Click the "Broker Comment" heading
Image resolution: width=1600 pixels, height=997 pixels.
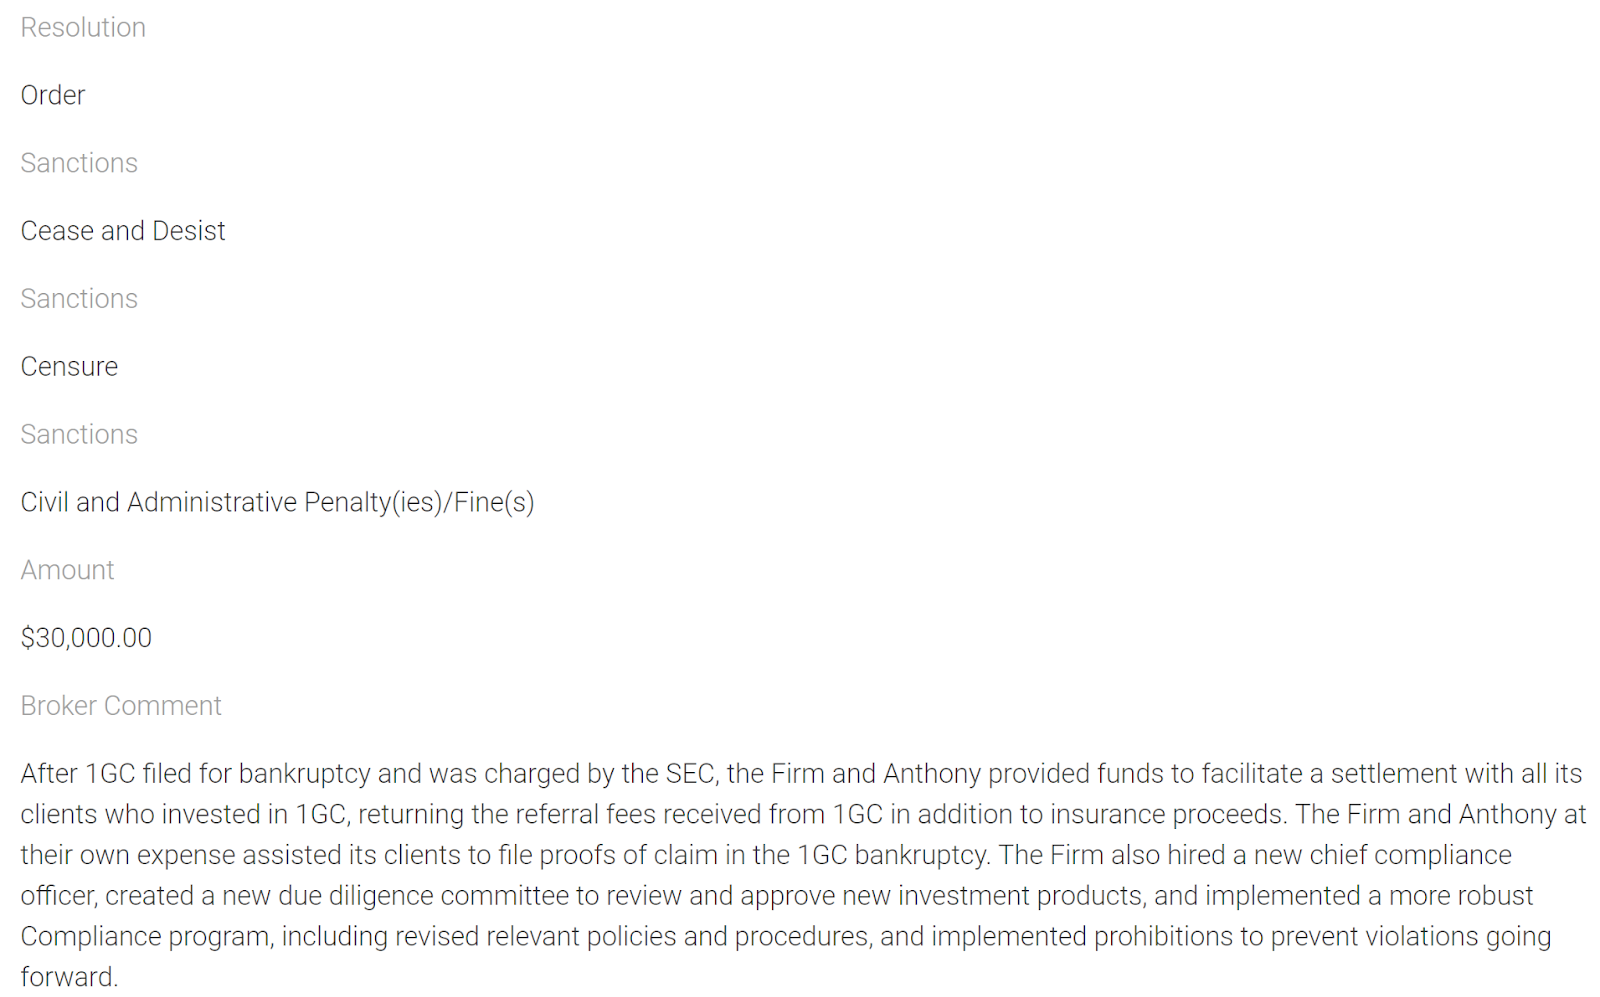[121, 706]
